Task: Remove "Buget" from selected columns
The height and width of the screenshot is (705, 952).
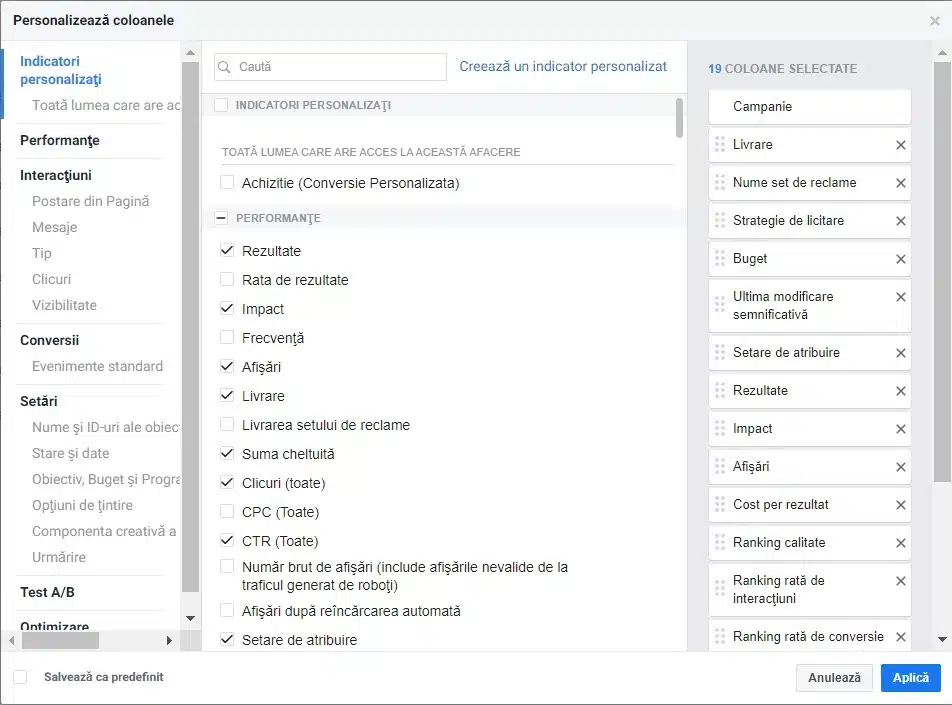Action: pyautogui.click(x=899, y=258)
